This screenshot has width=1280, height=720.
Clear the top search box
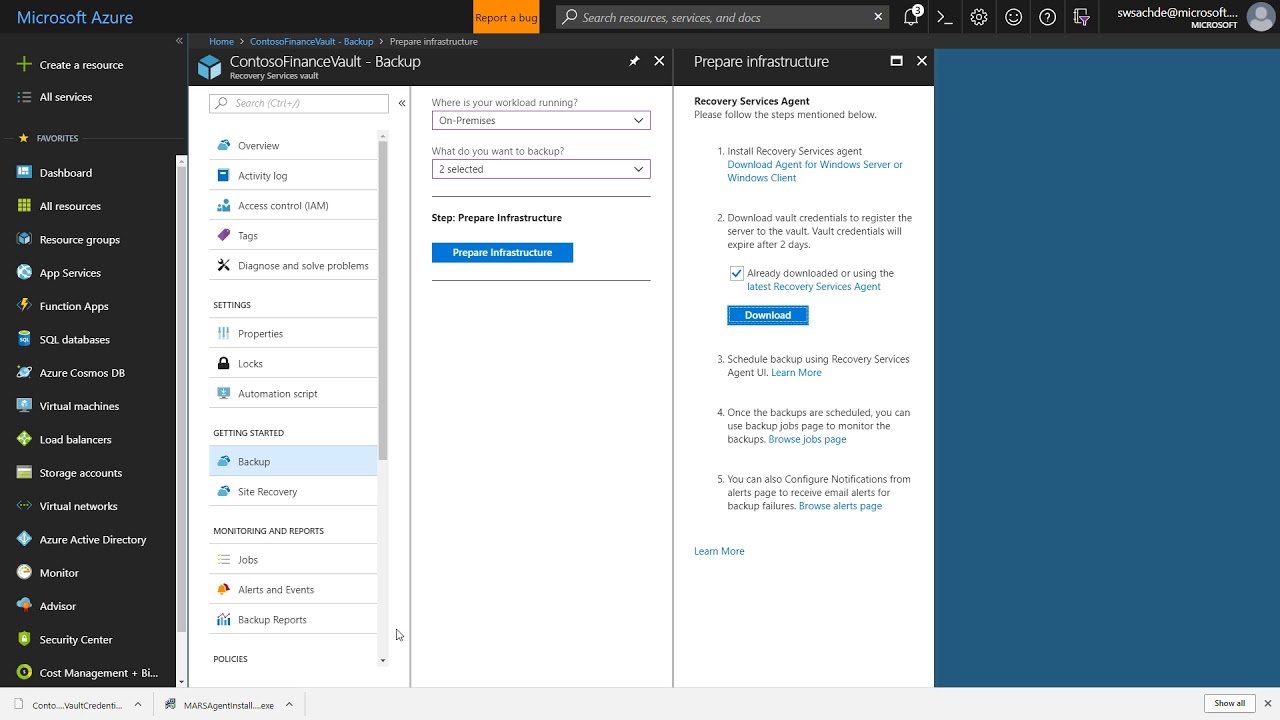pyautogui.click(x=878, y=17)
